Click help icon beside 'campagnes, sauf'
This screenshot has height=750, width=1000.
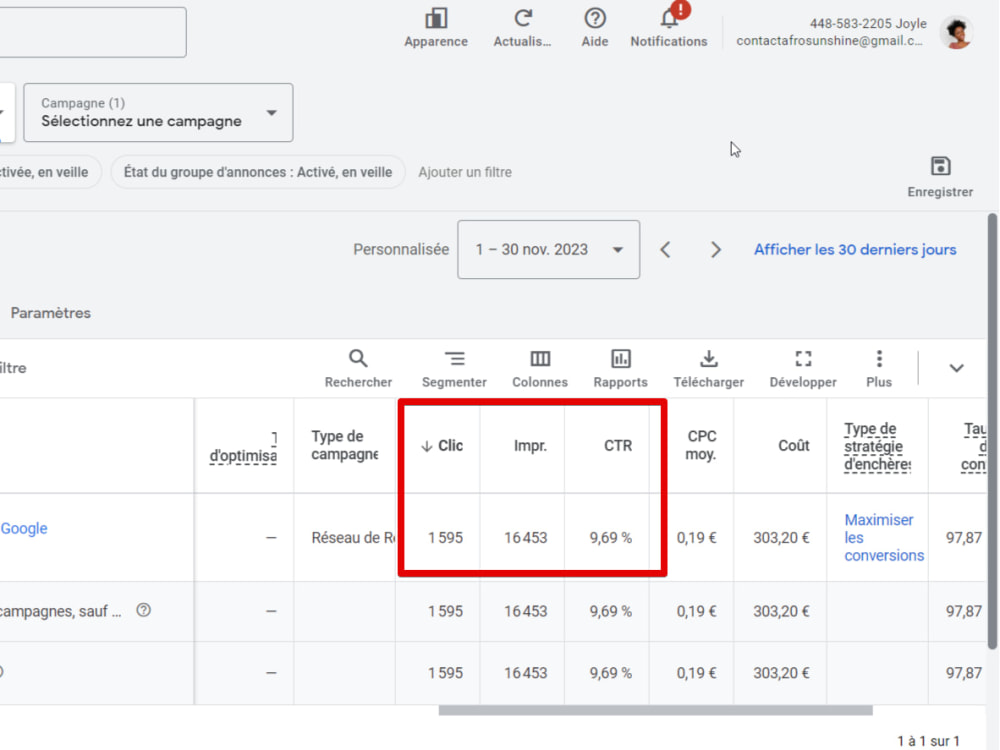tap(143, 610)
